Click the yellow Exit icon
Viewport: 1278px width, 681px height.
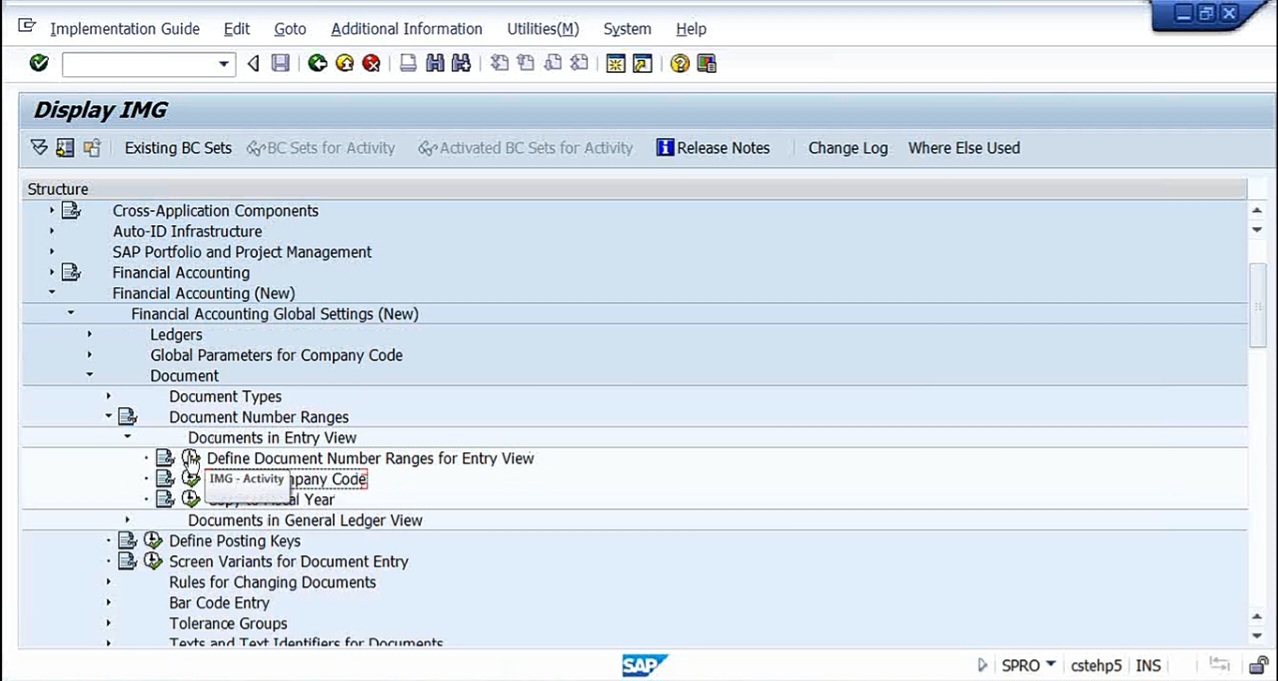pyautogui.click(x=345, y=64)
